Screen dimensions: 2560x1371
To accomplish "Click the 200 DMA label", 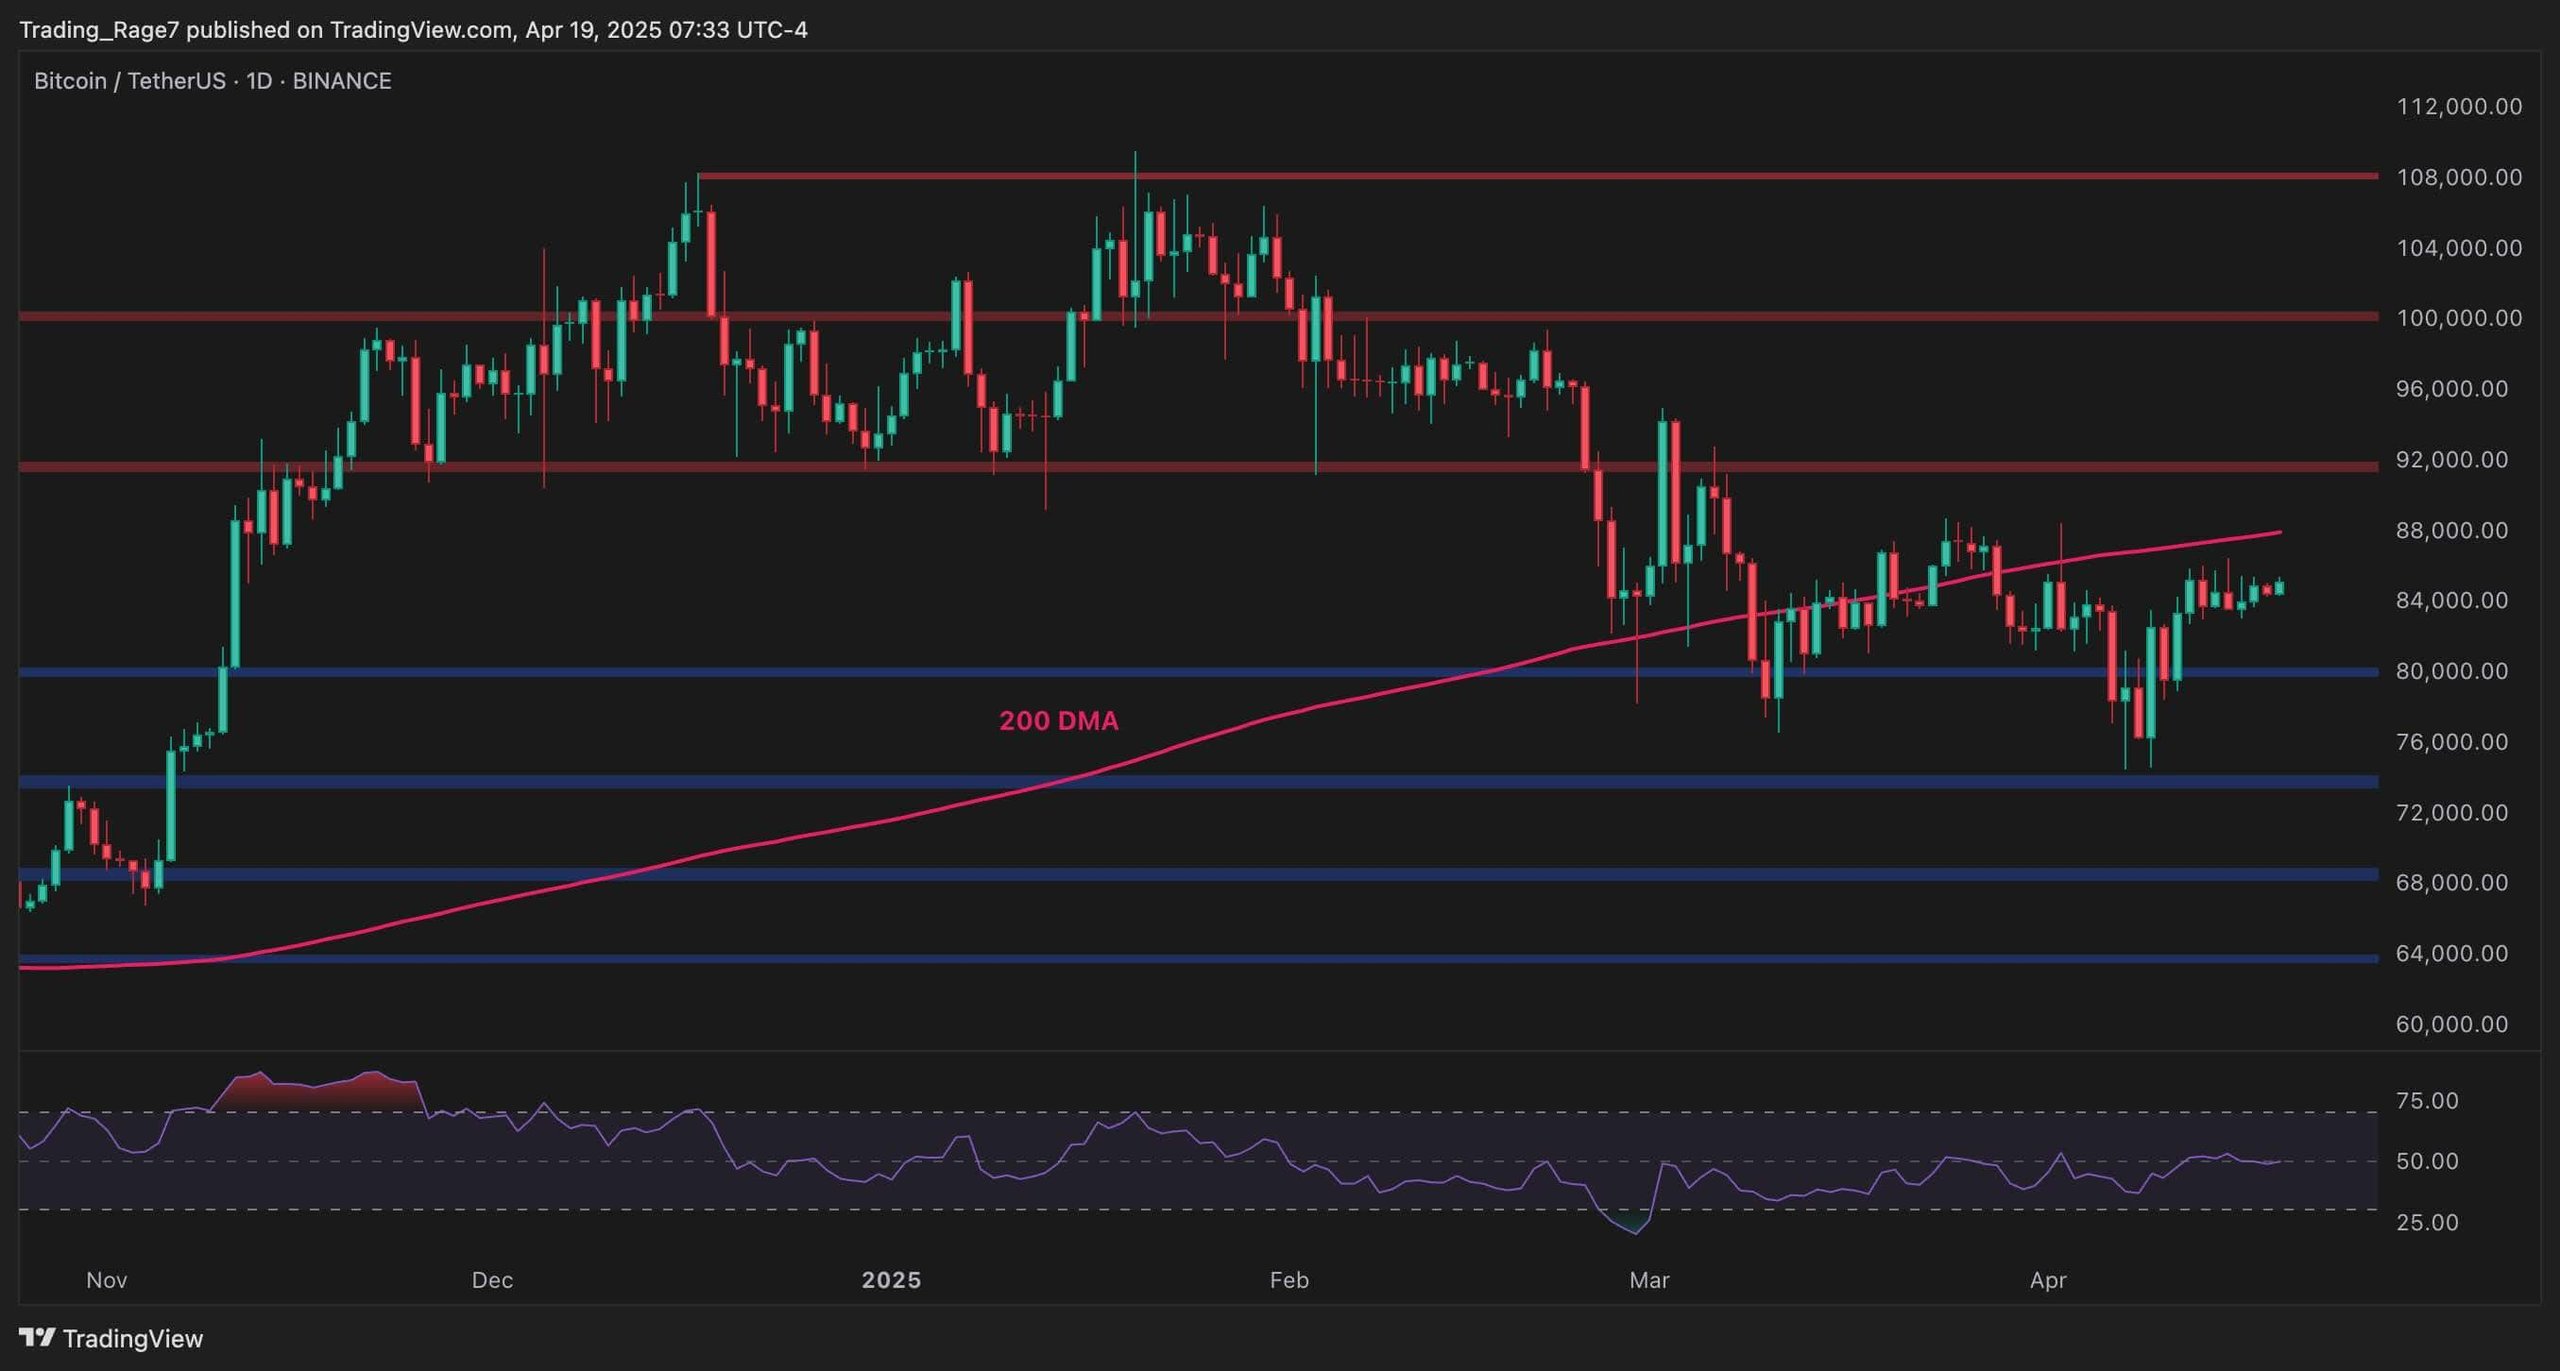I will 1058,720.
